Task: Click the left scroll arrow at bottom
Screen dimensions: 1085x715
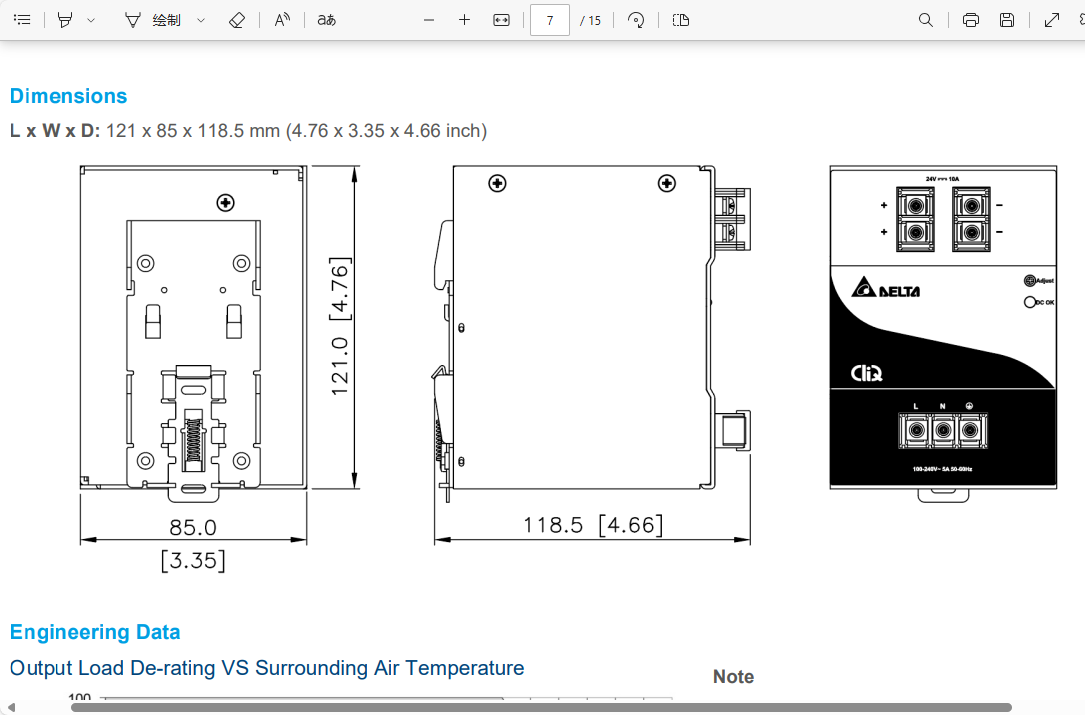Action: click(x=11, y=707)
